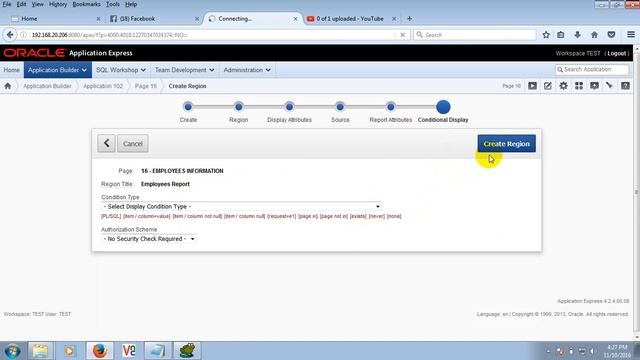Expand the SQL Workshop menu
This screenshot has height=360, width=640.
coord(121,70)
